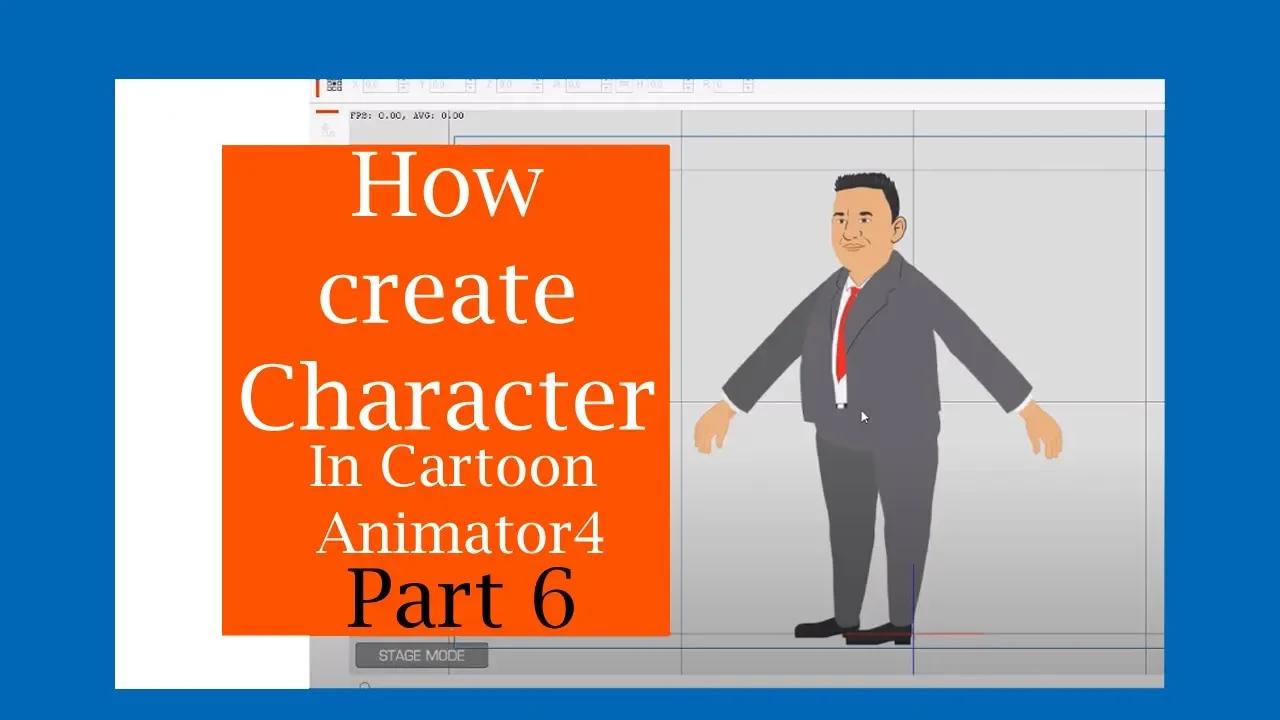
Task: Click inside the Z coordinate input field
Action: [x=510, y=85]
